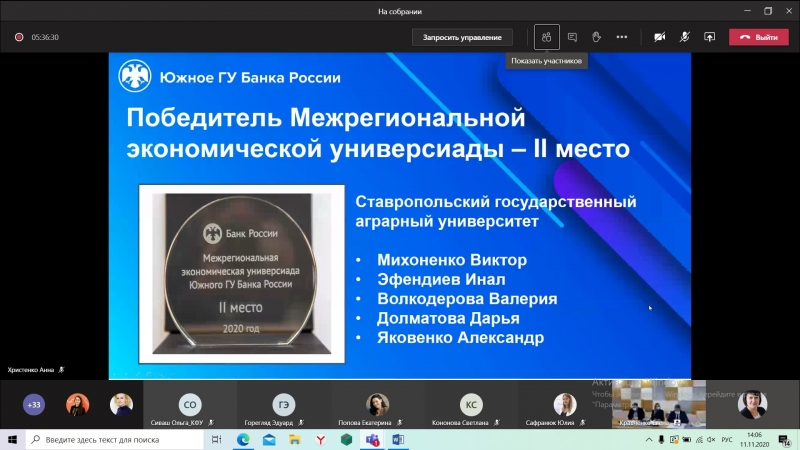Launch Microsoft Edge from taskbar

(x=243, y=439)
